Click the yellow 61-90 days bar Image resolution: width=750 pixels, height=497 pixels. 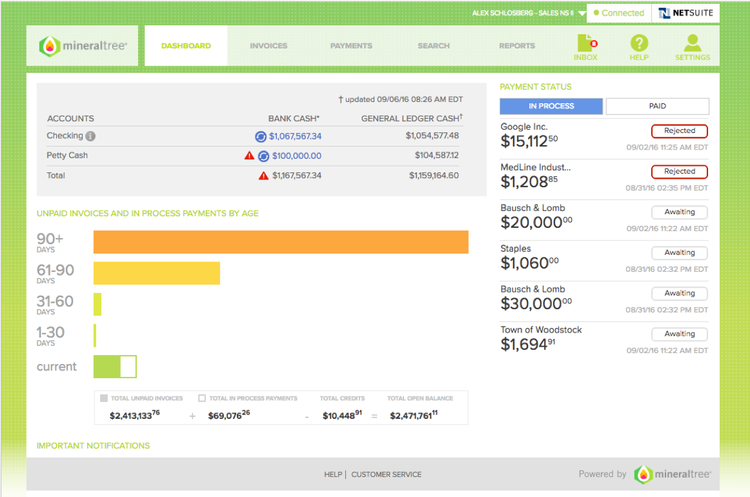tap(157, 273)
